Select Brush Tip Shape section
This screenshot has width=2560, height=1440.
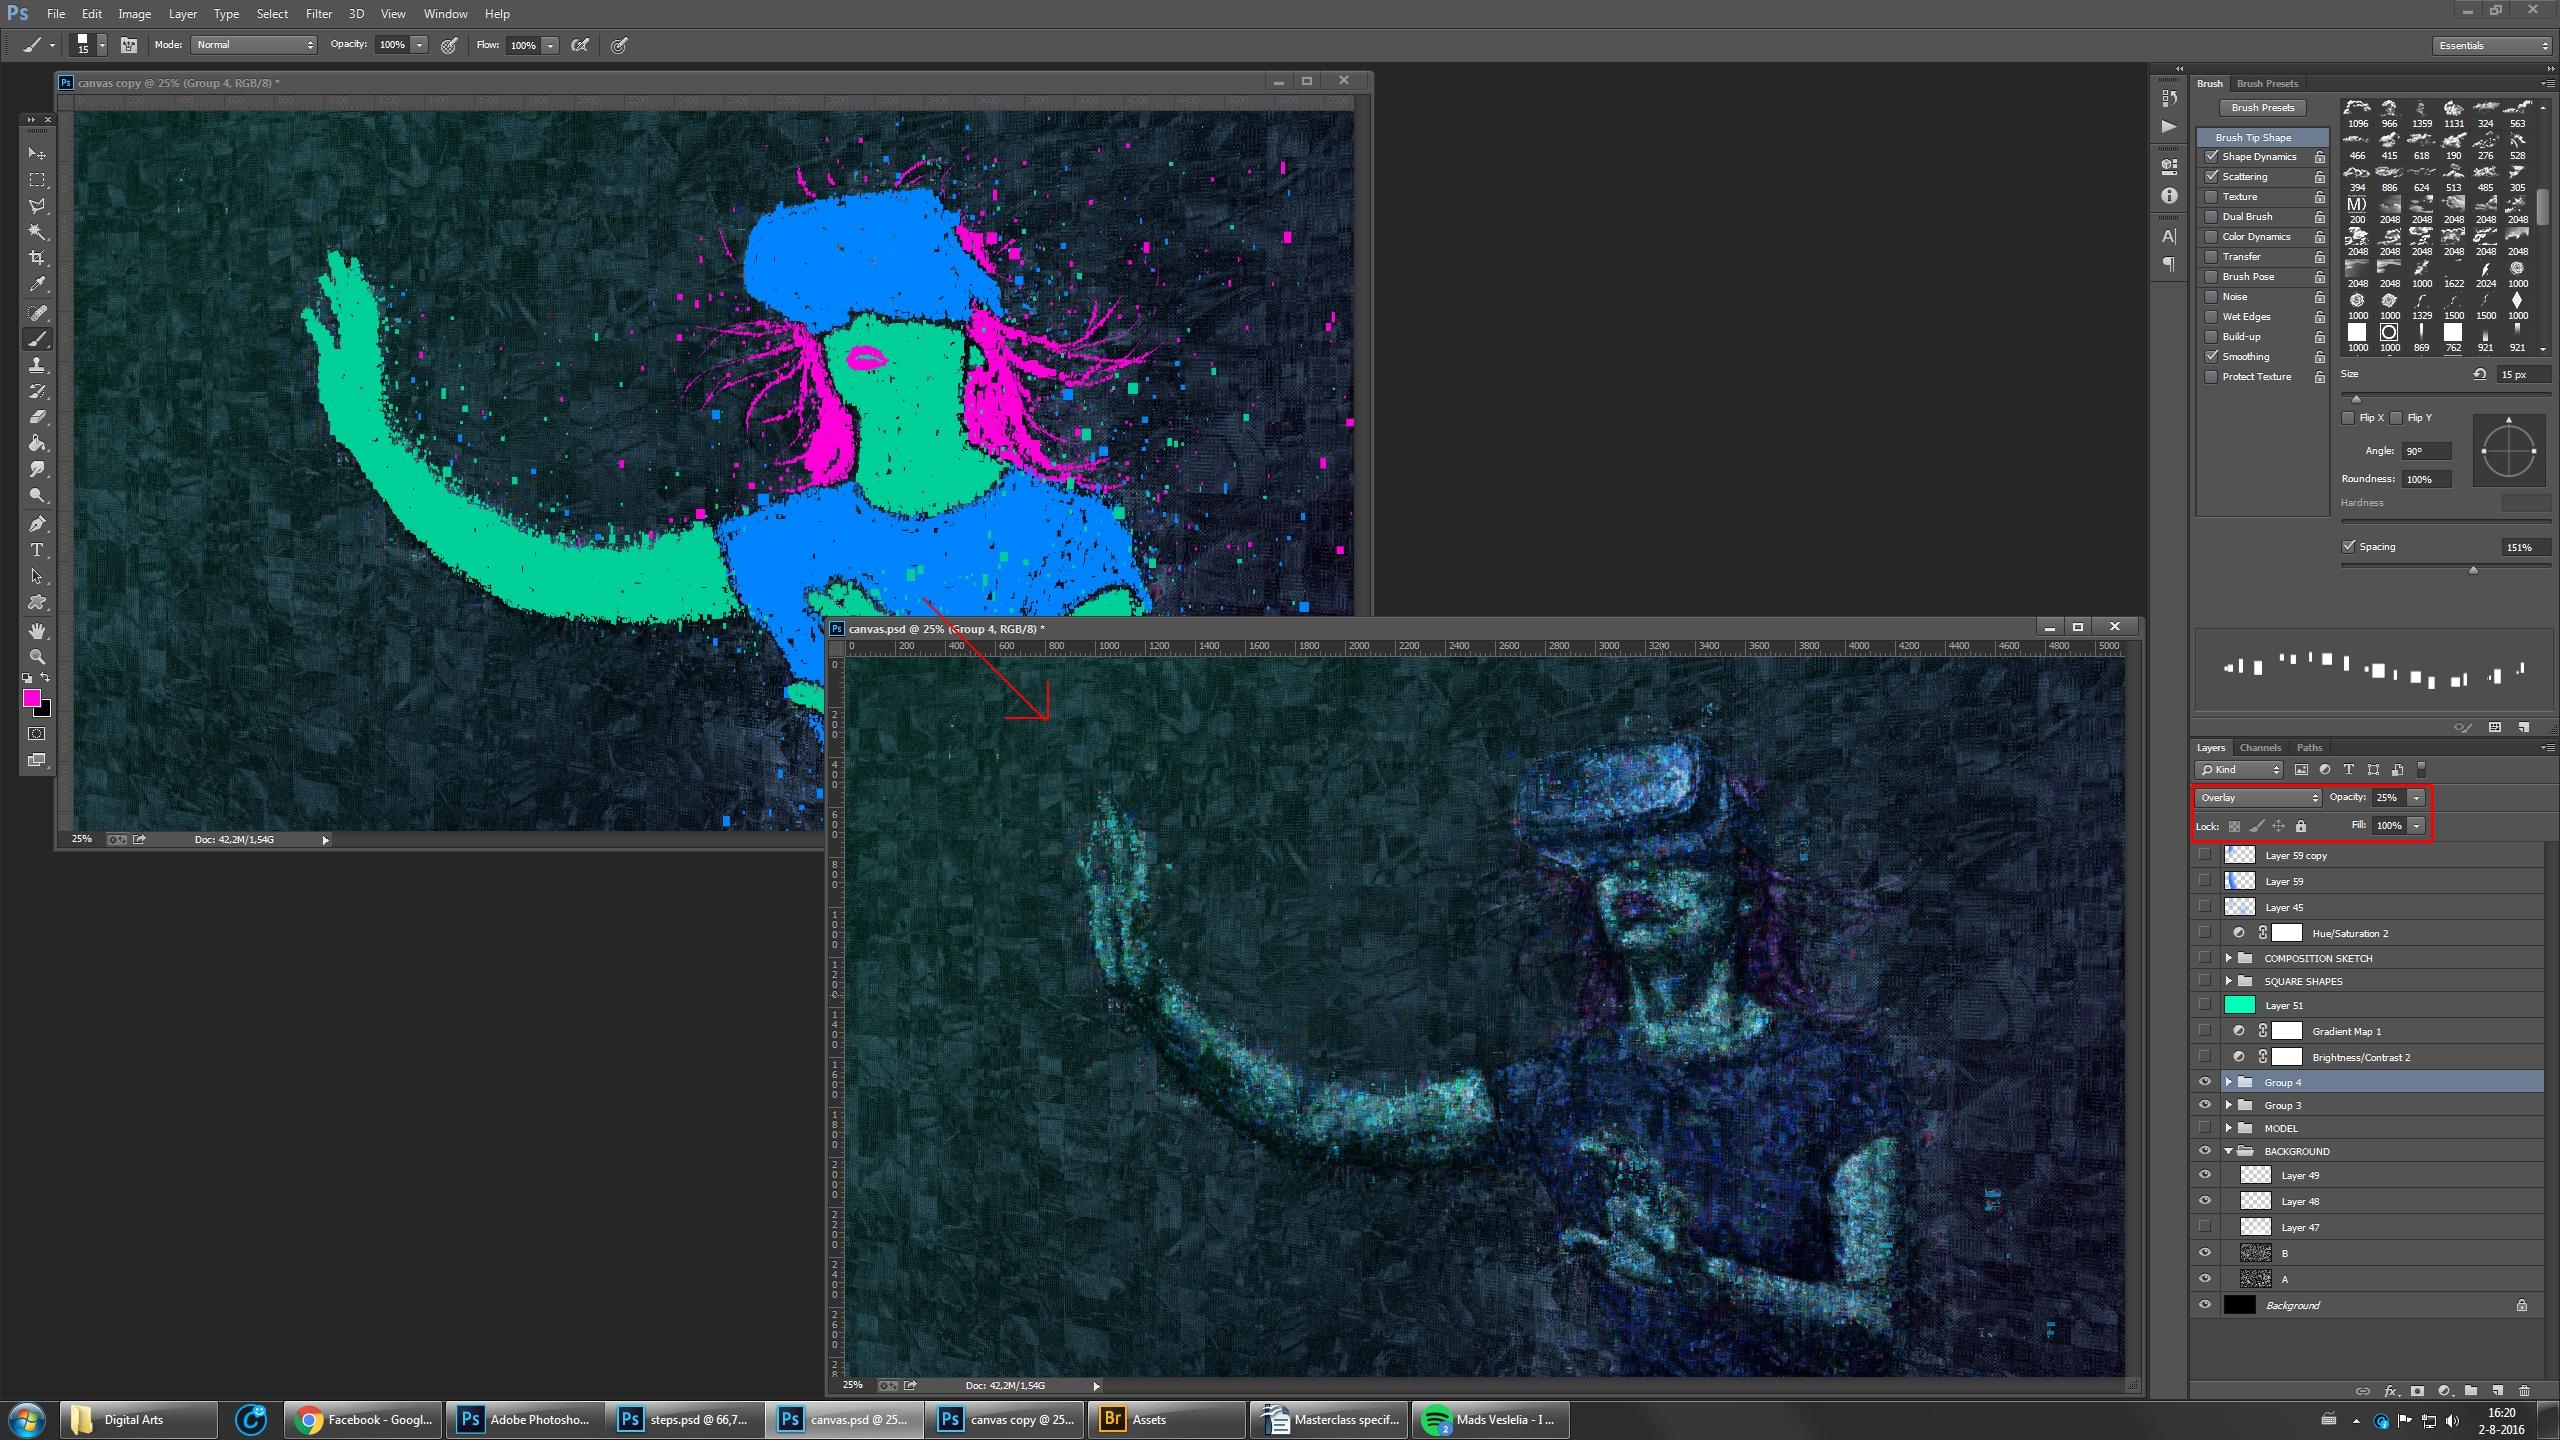[2262, 138]
